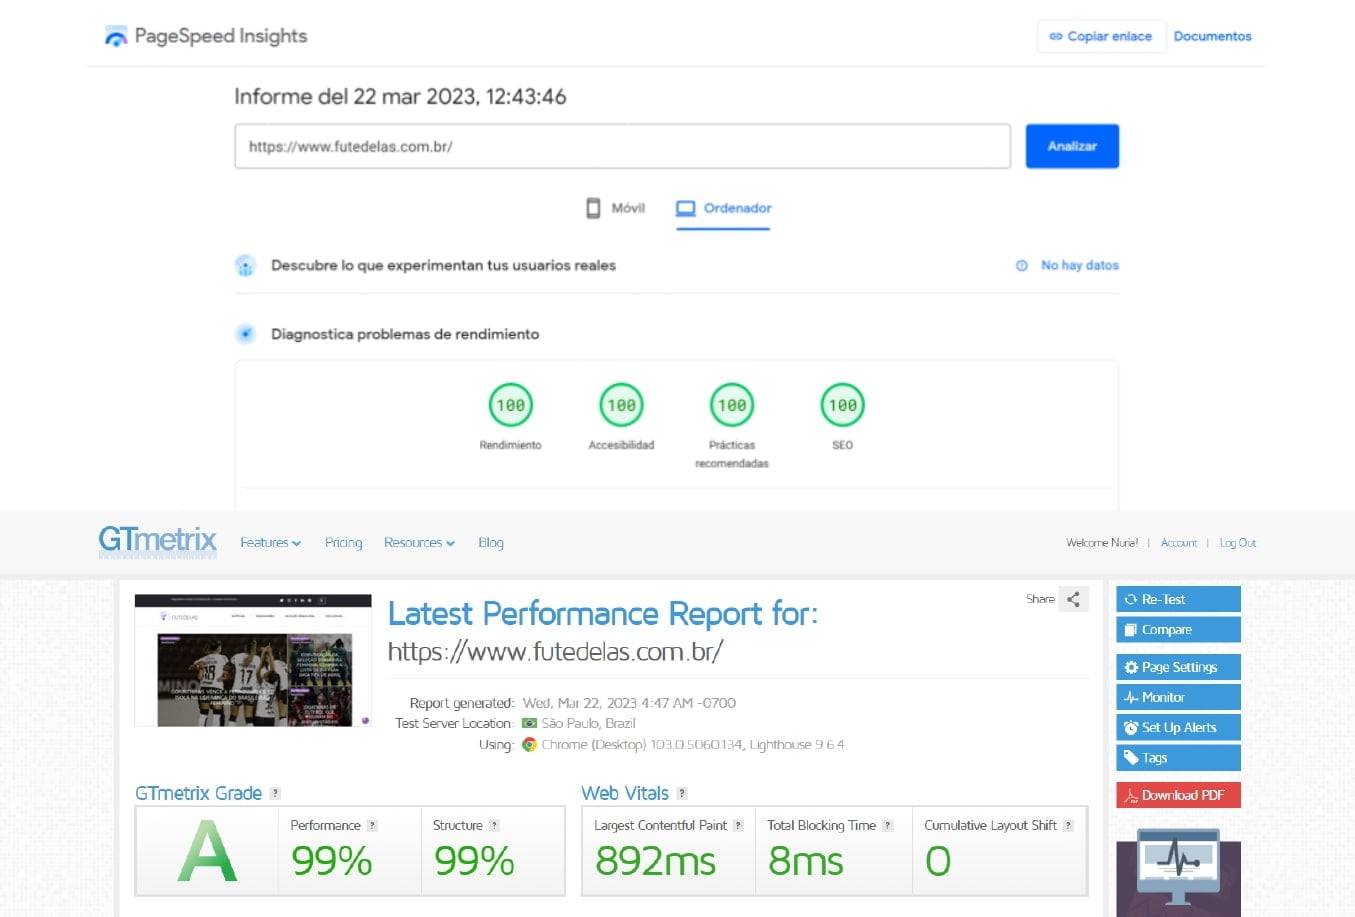Click the Structure help question mark
The height and width of the screenshot is (917, 1355).
coord(494,825)
